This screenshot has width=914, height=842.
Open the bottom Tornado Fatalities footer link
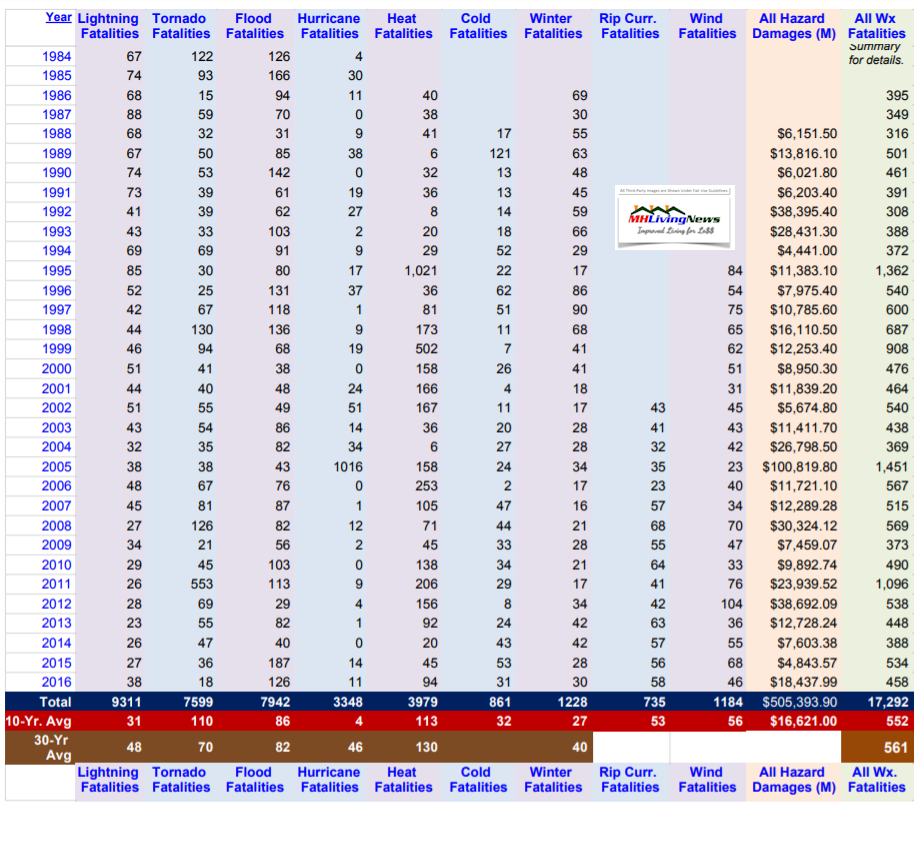[x=181, y=780]
